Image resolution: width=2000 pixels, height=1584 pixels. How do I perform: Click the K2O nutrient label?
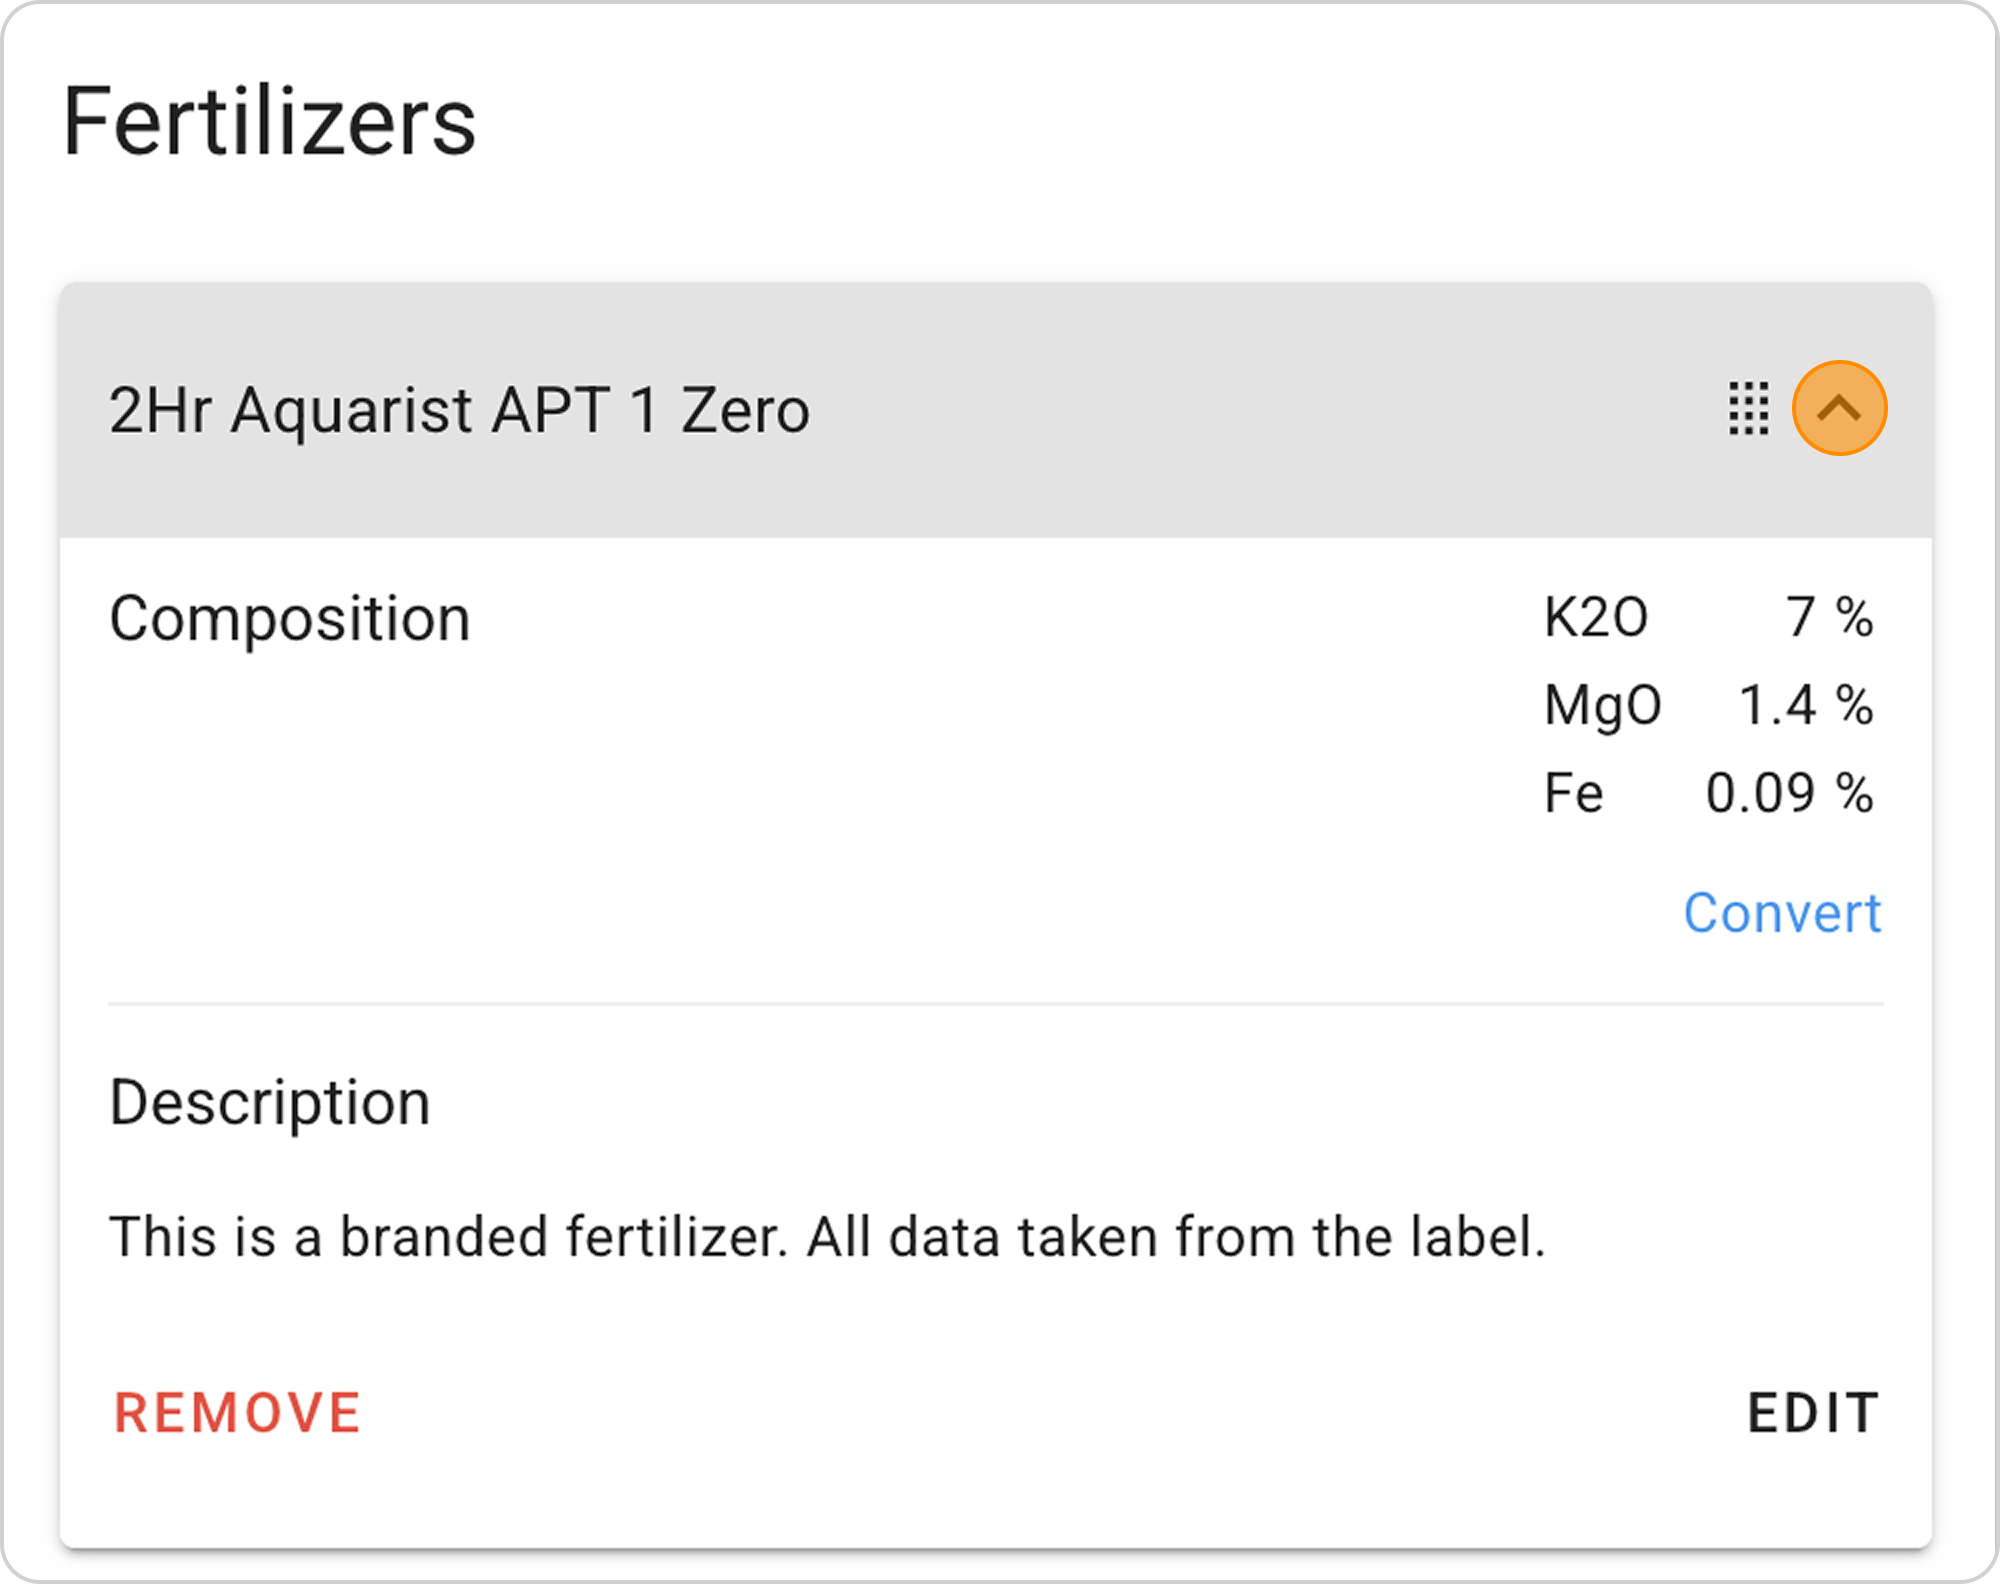(x=1595, y=617)
